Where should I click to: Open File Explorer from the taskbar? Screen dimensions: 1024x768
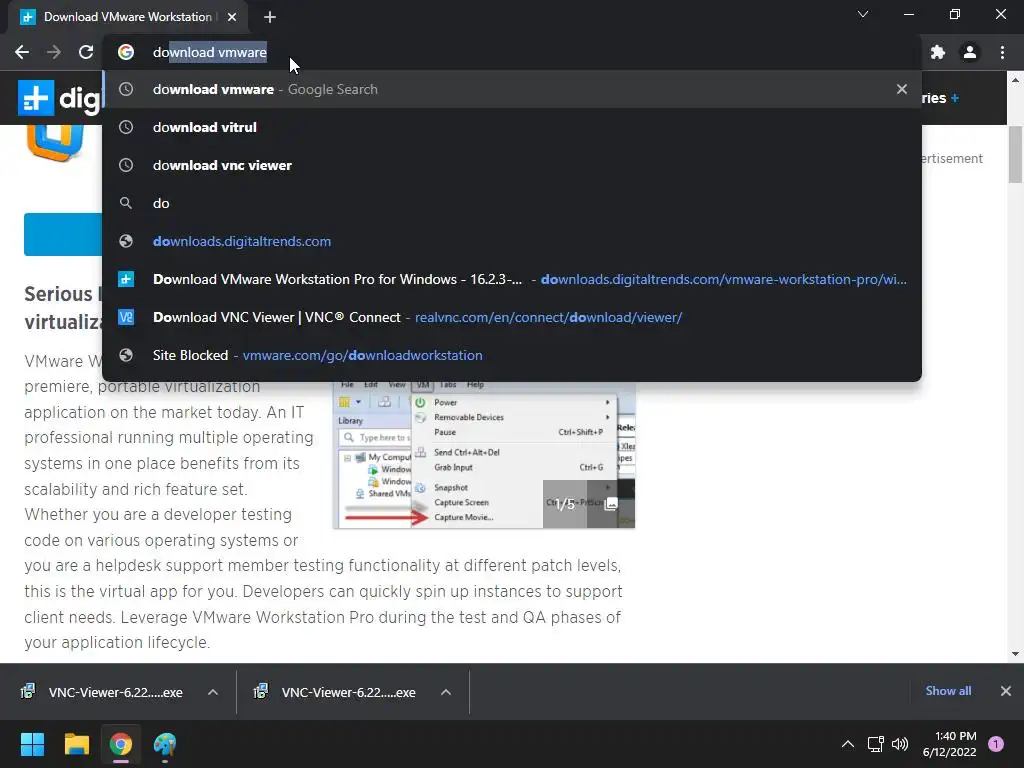click(76, 744)
